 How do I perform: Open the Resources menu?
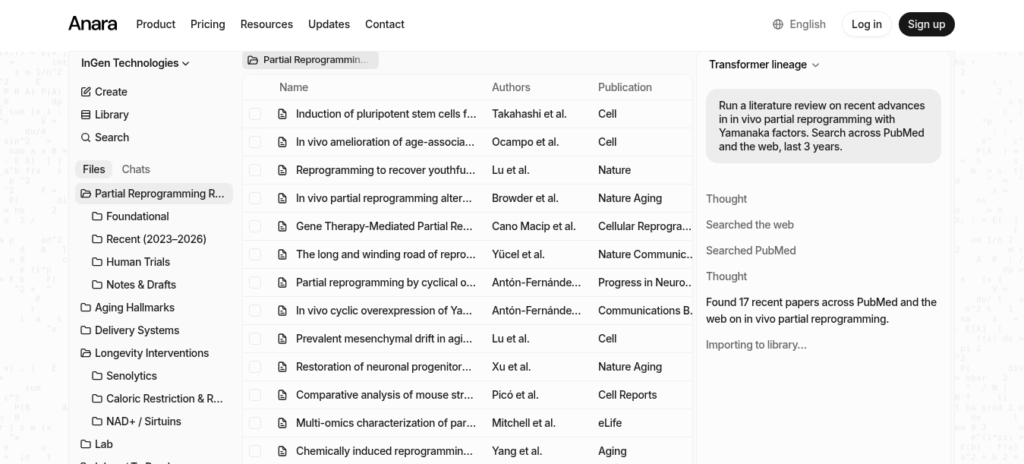[266, 24]
